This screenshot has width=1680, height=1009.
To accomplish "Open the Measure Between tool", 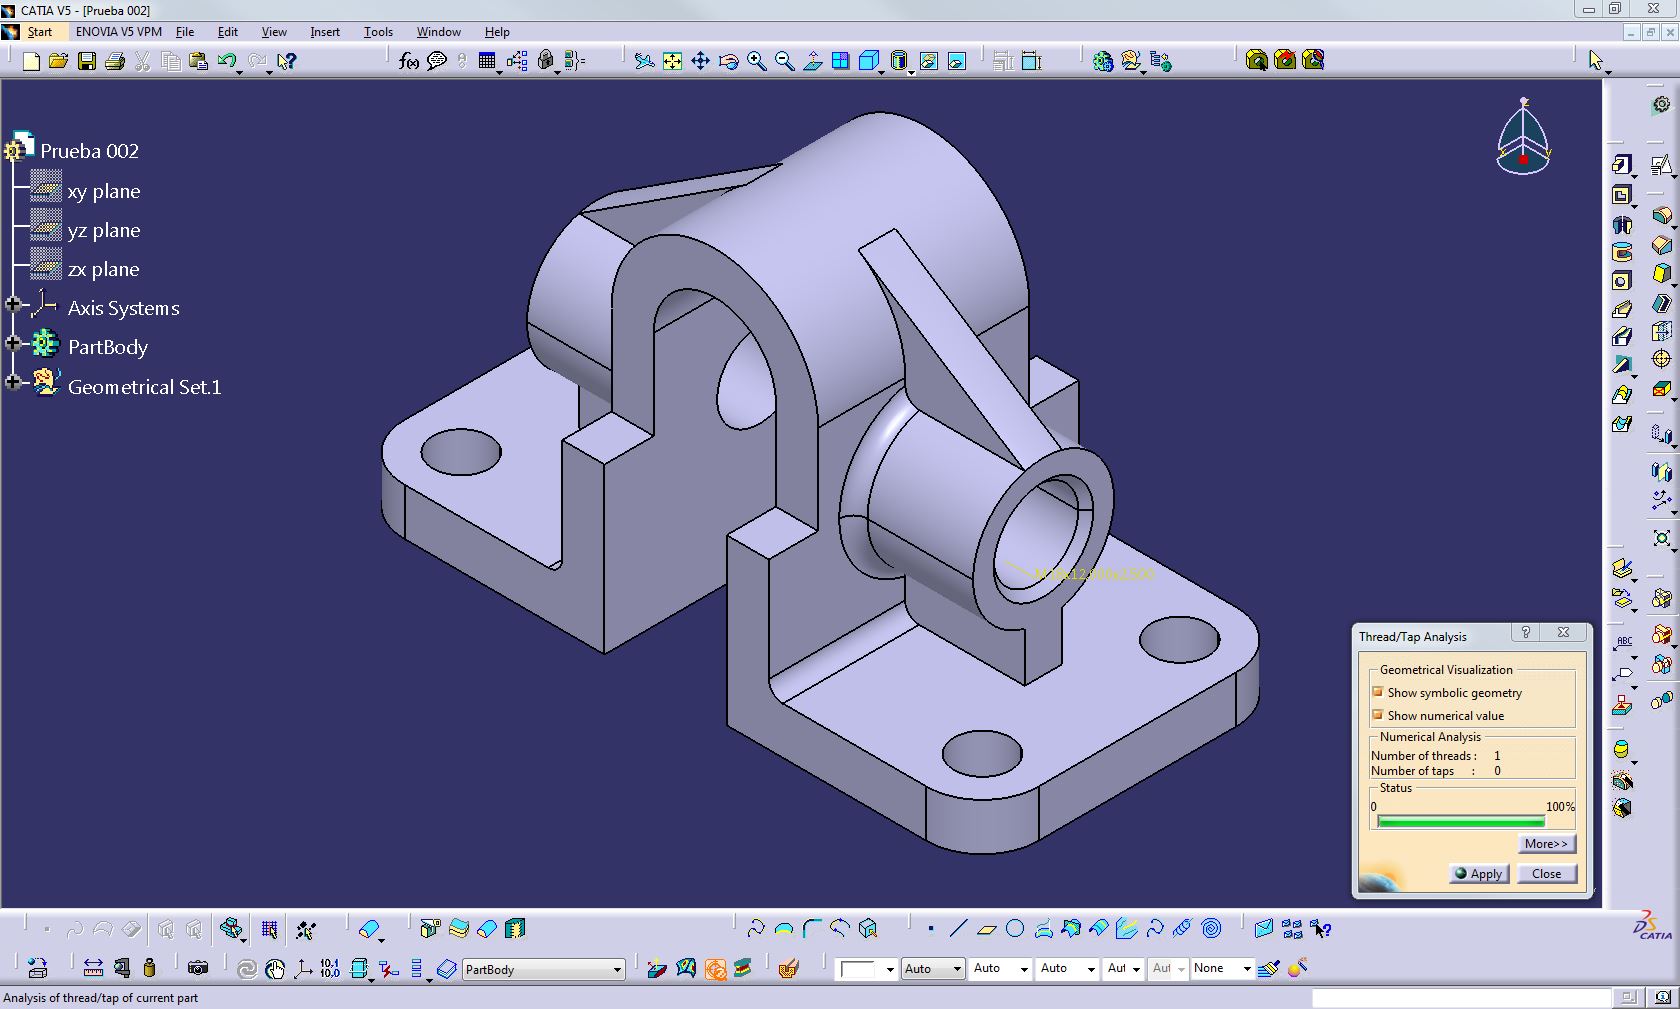I will [93, 968].
